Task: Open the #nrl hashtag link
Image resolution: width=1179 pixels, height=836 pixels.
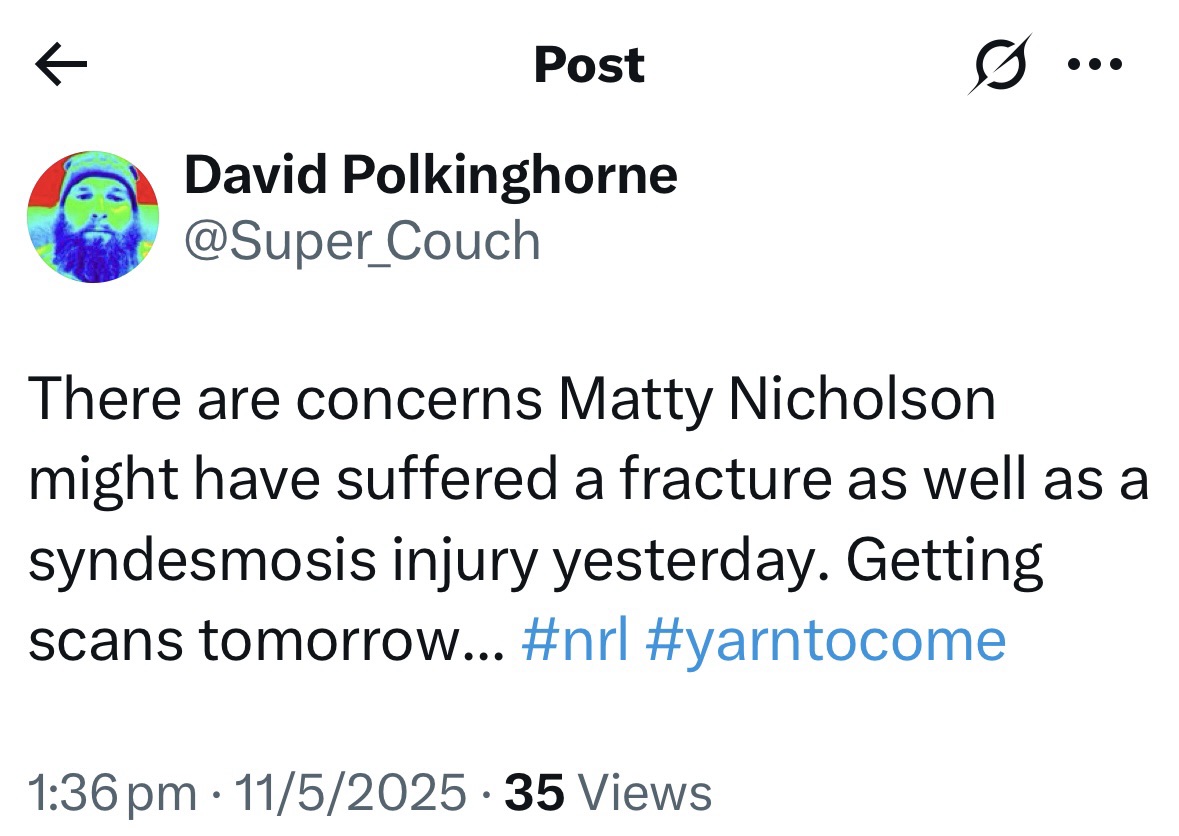Action: (x=576, y=638)
